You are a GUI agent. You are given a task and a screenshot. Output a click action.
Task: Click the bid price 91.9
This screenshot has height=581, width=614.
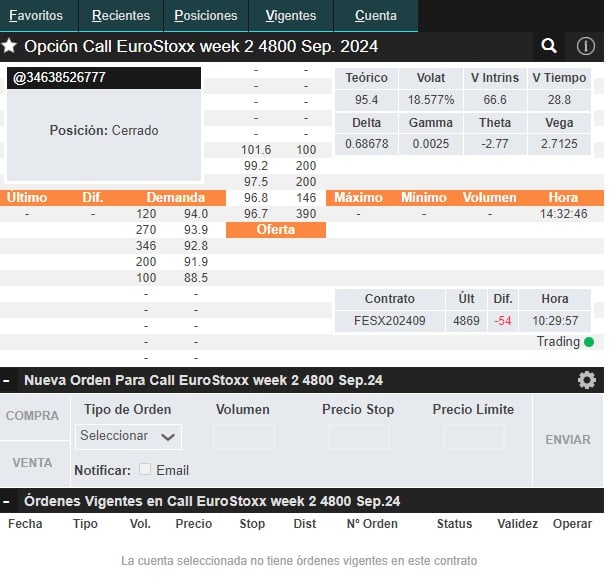(x=198, y=264)
